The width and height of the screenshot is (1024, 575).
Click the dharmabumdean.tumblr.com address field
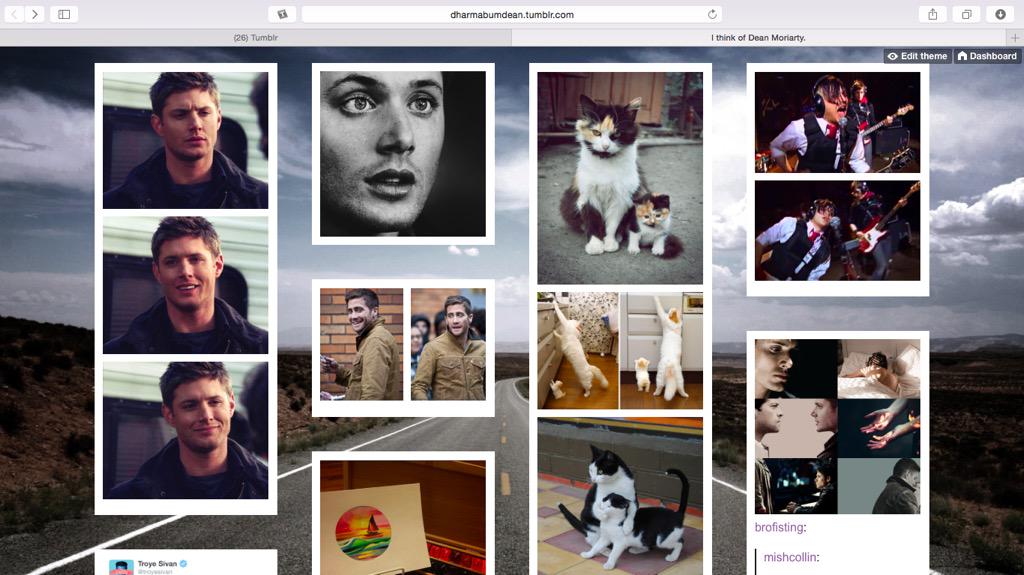click(x=511, y=14)
